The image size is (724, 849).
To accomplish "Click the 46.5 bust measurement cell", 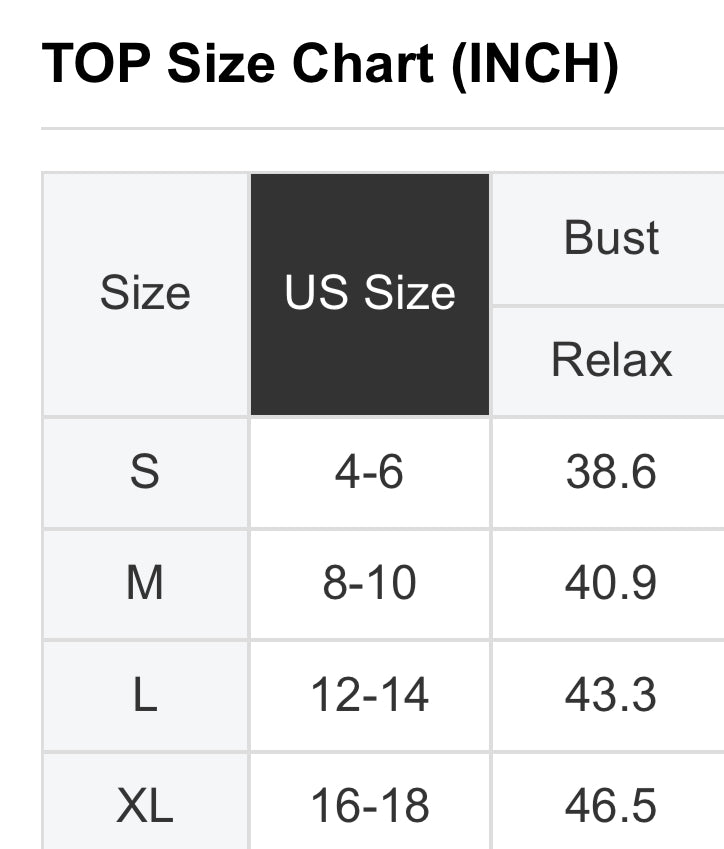I will click(610, 805).
